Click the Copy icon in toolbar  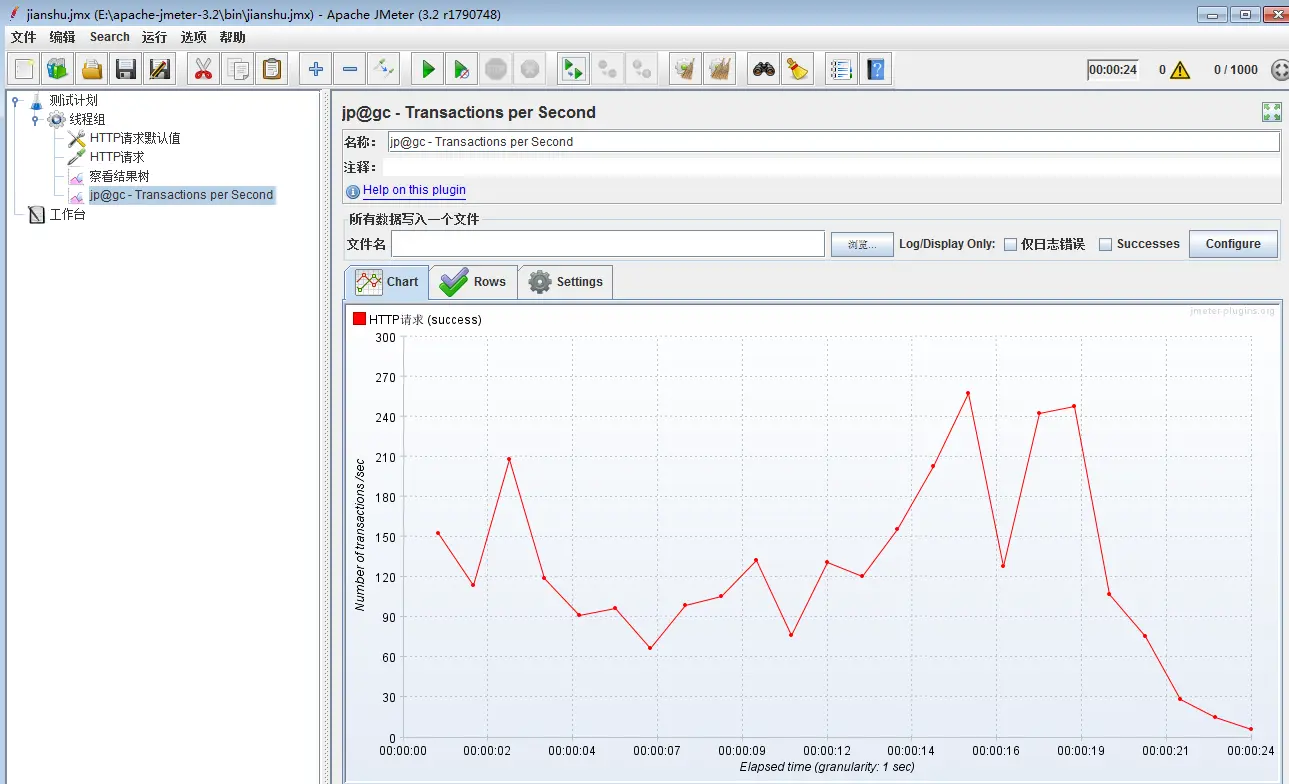[x=238, y=69]
